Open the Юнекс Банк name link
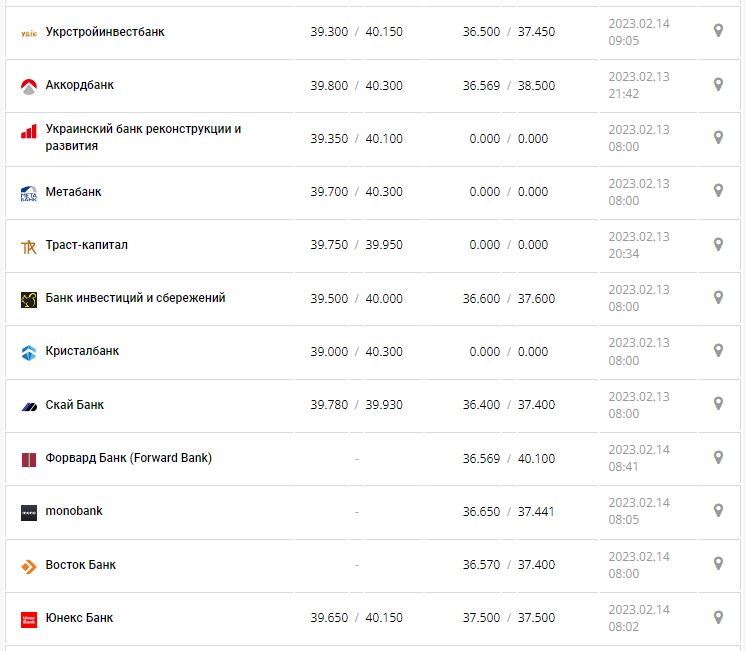Image resolution: width=746 pixels, height=651 pixels. tap(79, 618)
